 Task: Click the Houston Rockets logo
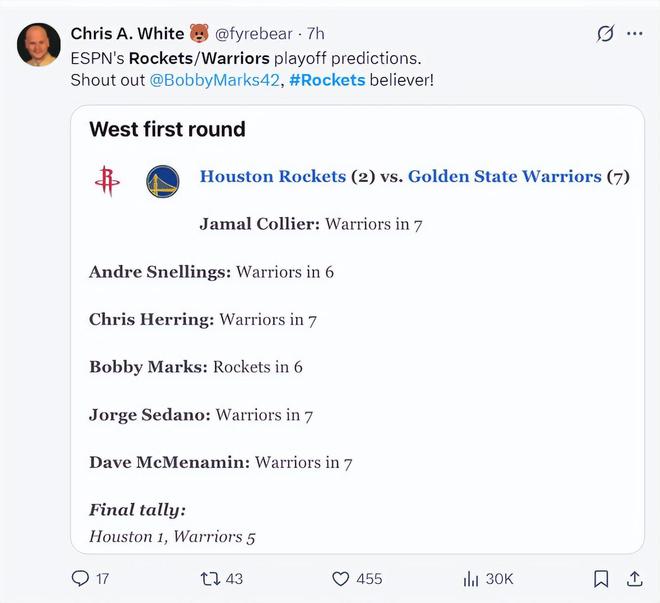coord(106,181)
